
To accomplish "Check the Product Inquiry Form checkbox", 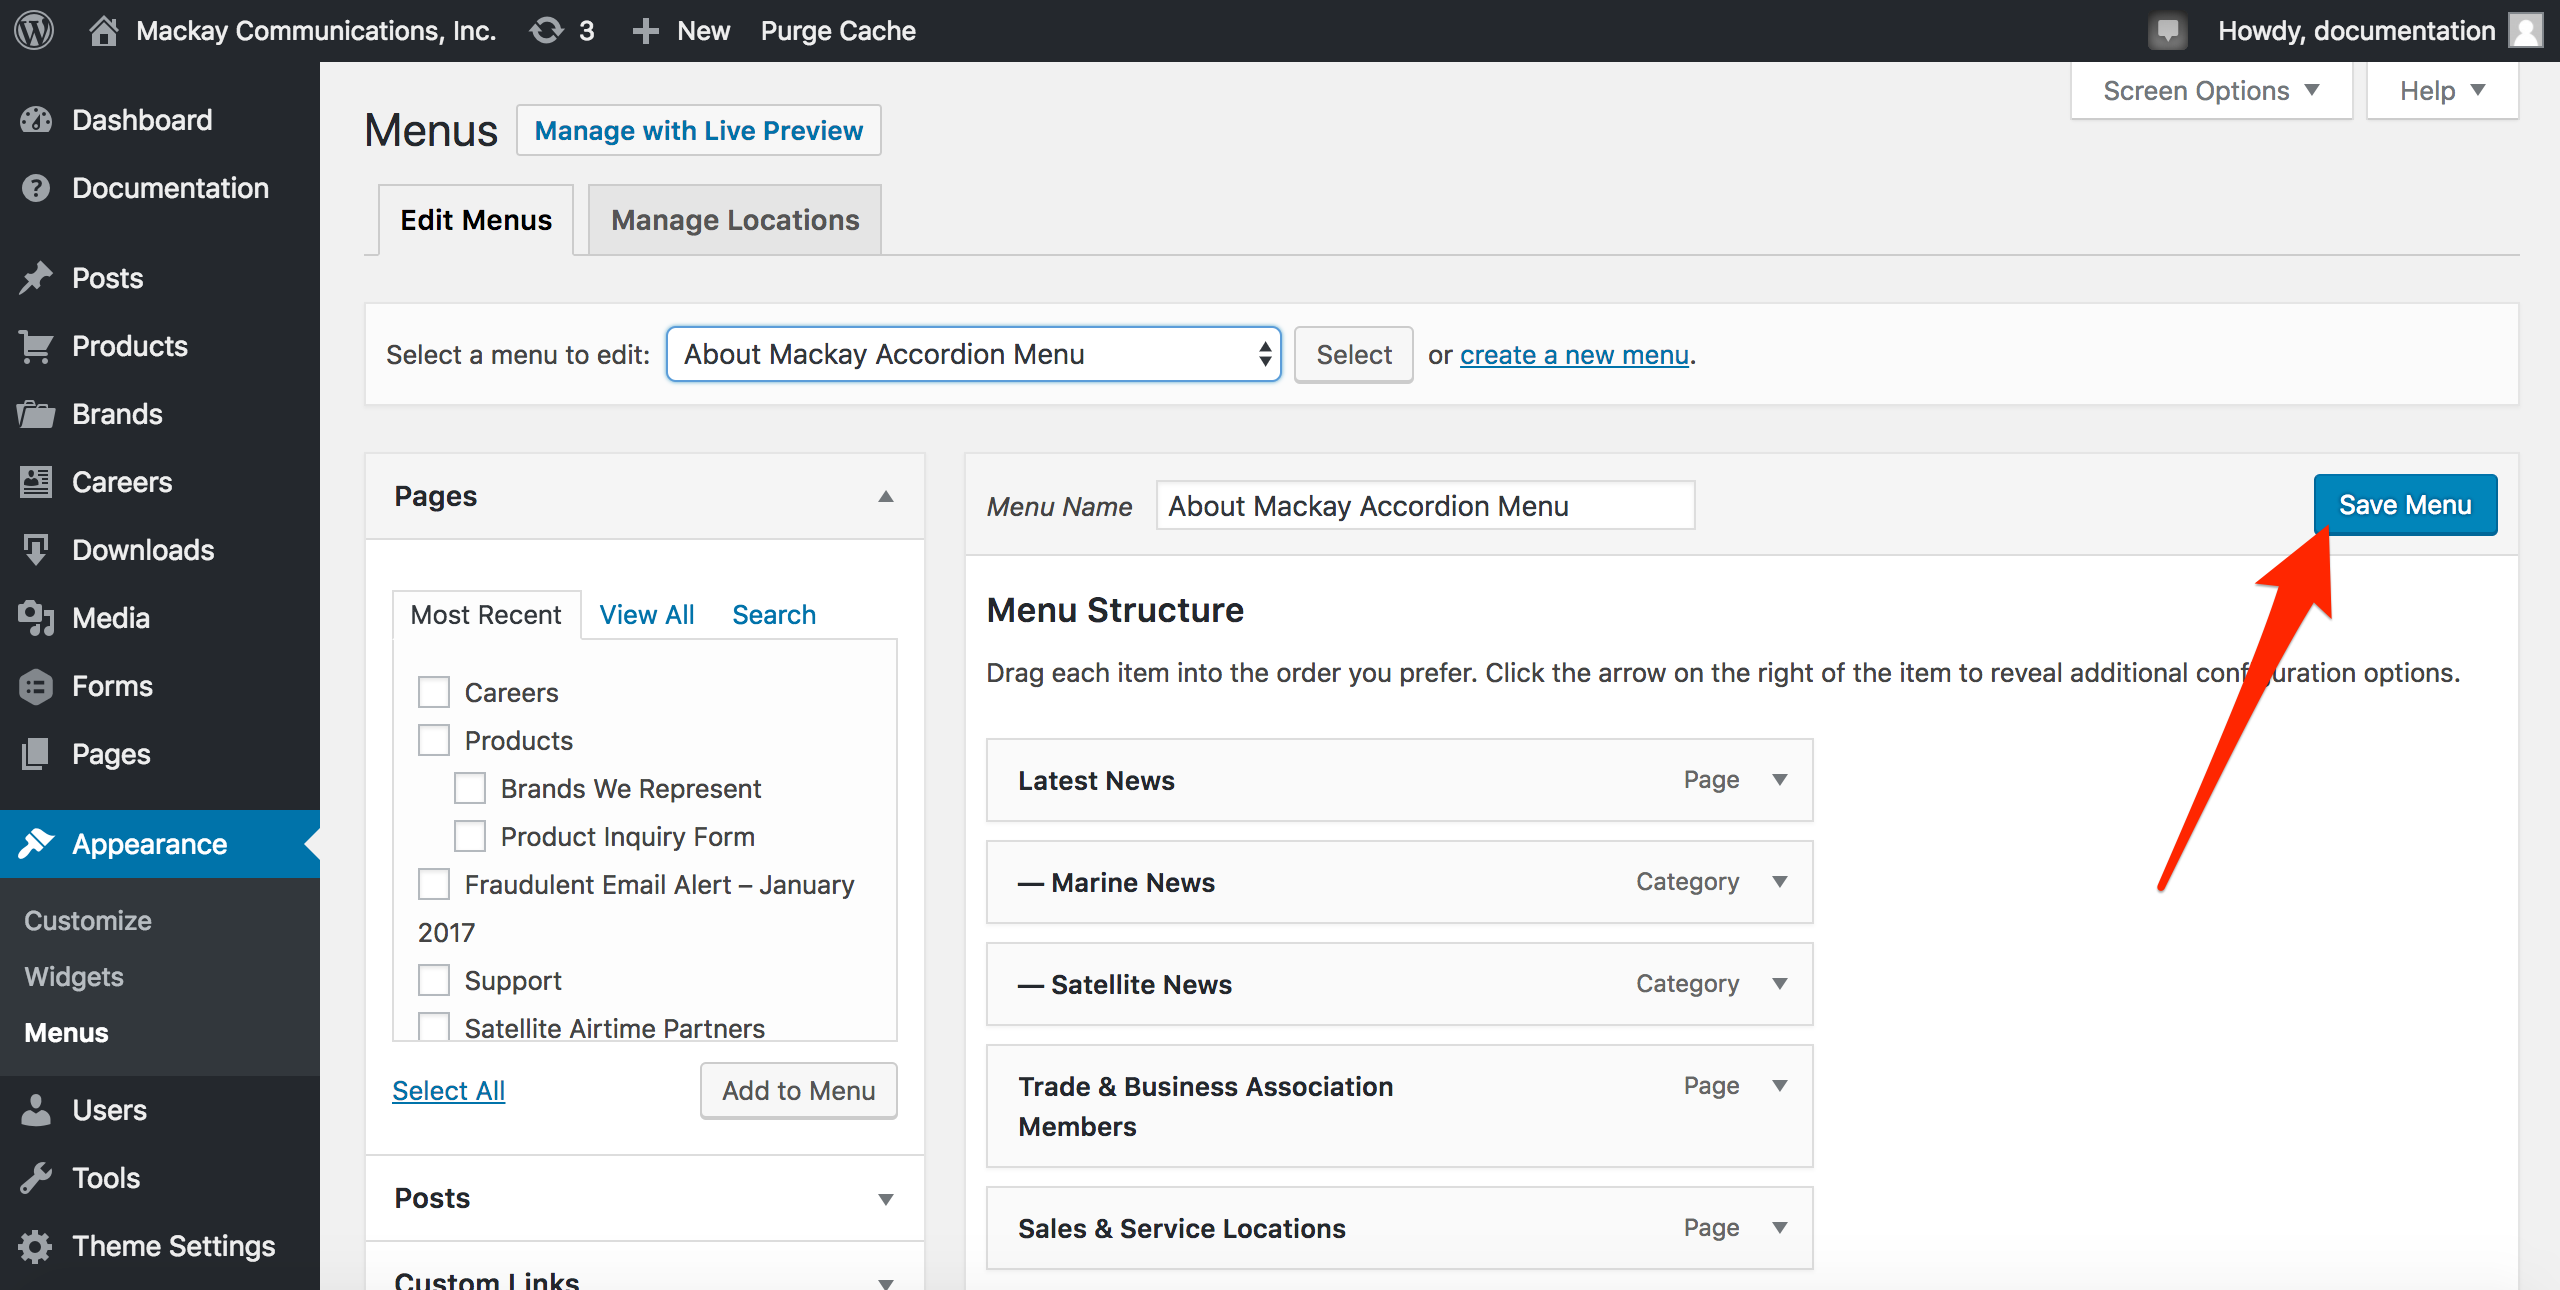I will click(470, 836).
